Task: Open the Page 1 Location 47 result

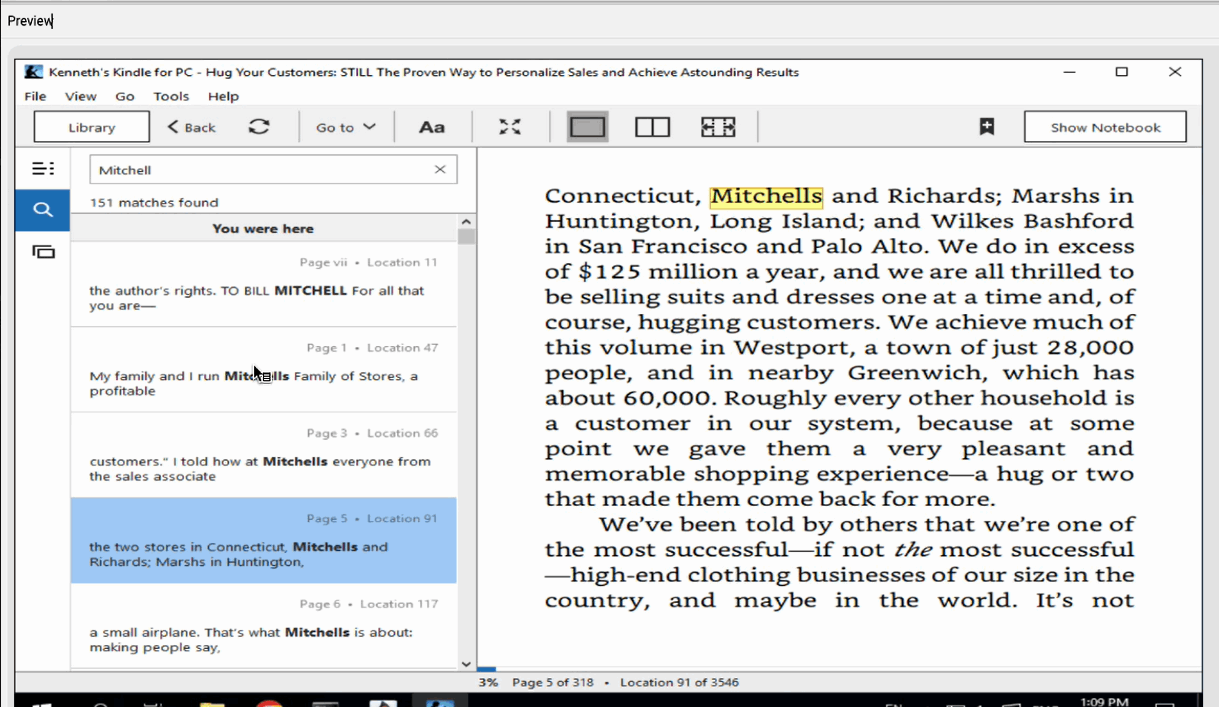Action: click(263, 370)
